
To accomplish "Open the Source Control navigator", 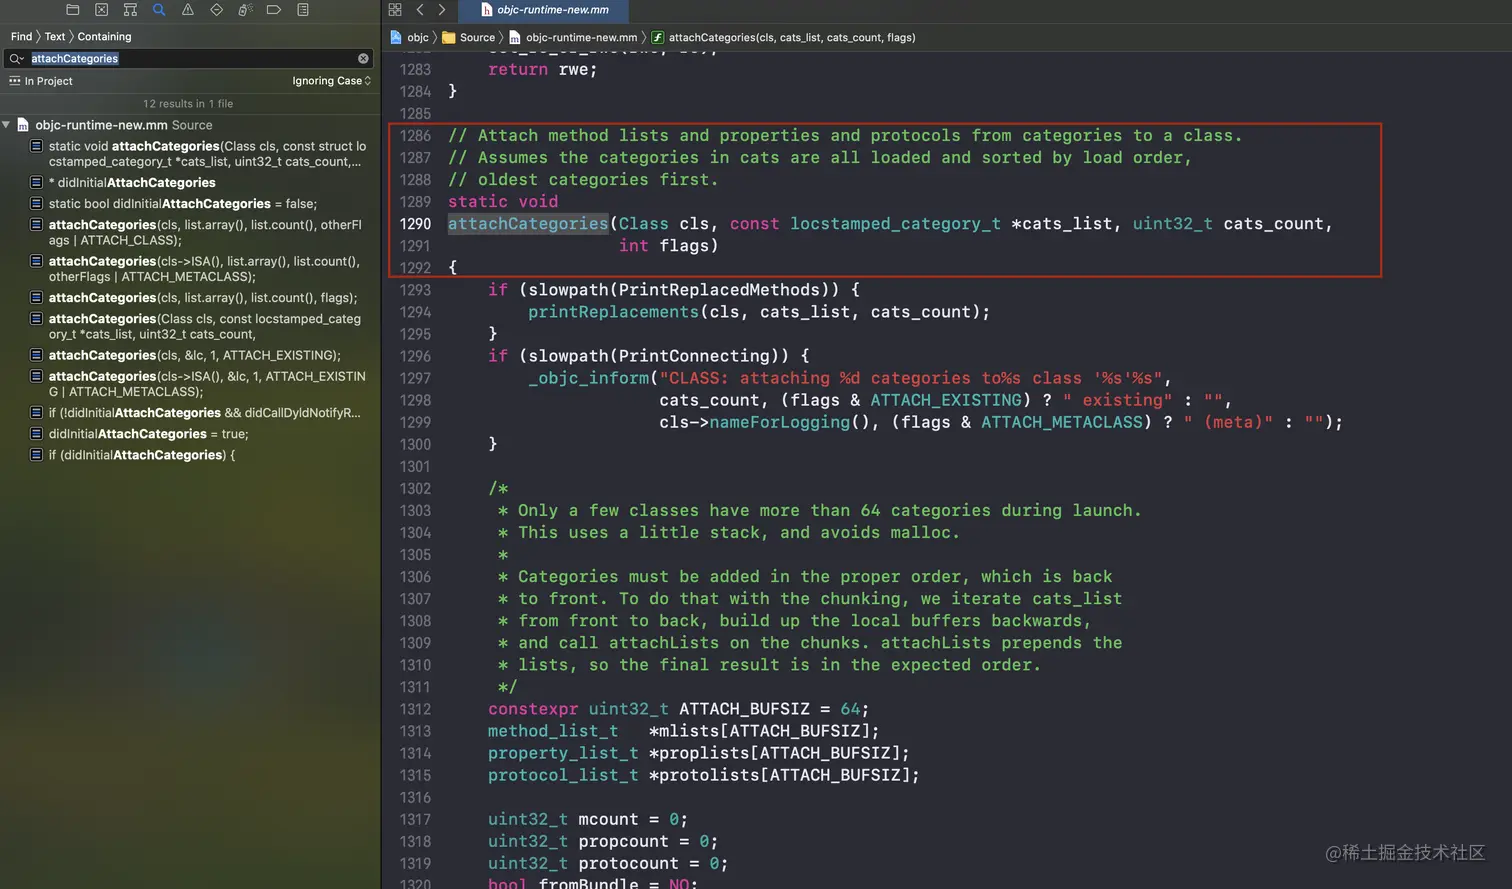I will [x=101, y=10].
